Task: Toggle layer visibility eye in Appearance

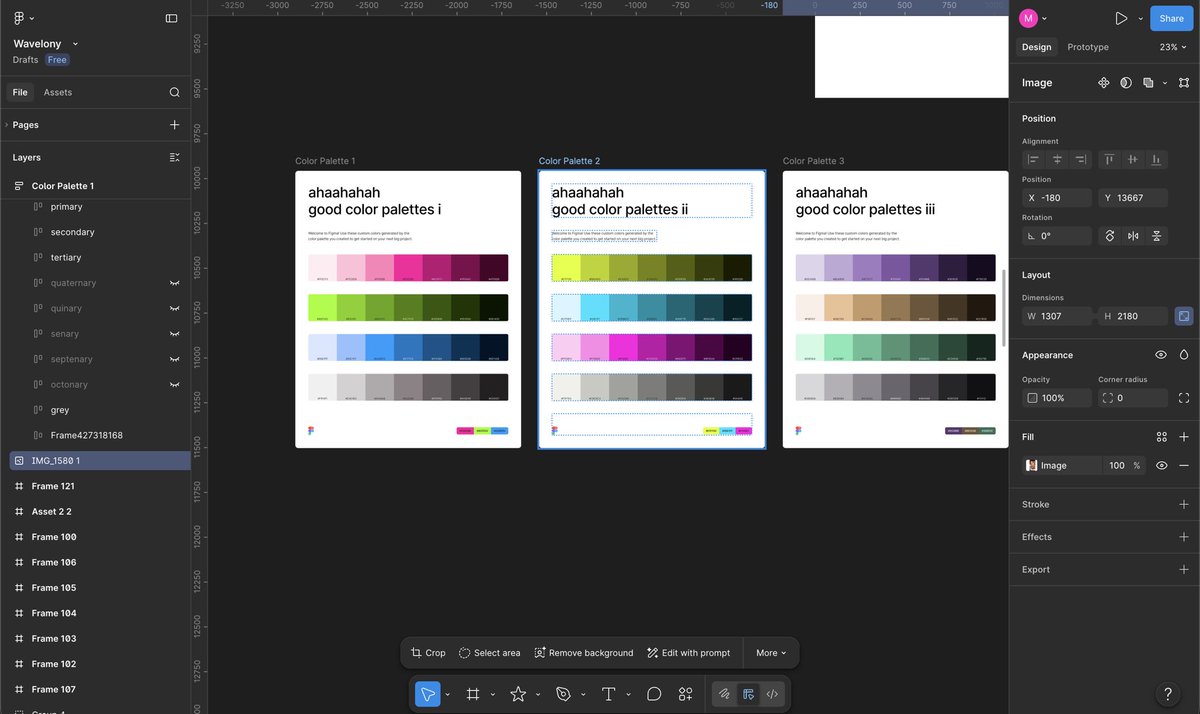Action: (1161, 355)
